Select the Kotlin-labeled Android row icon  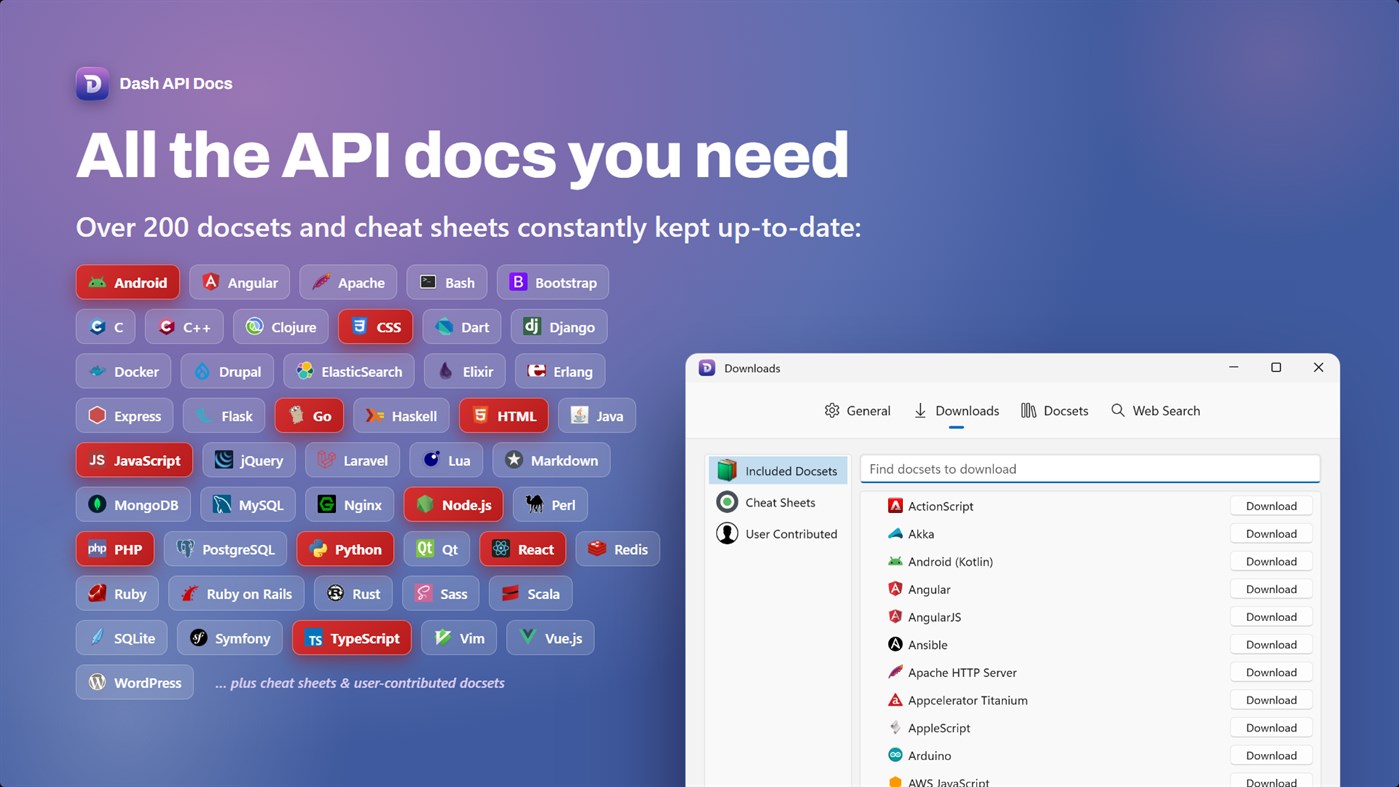tap(895, 562)
